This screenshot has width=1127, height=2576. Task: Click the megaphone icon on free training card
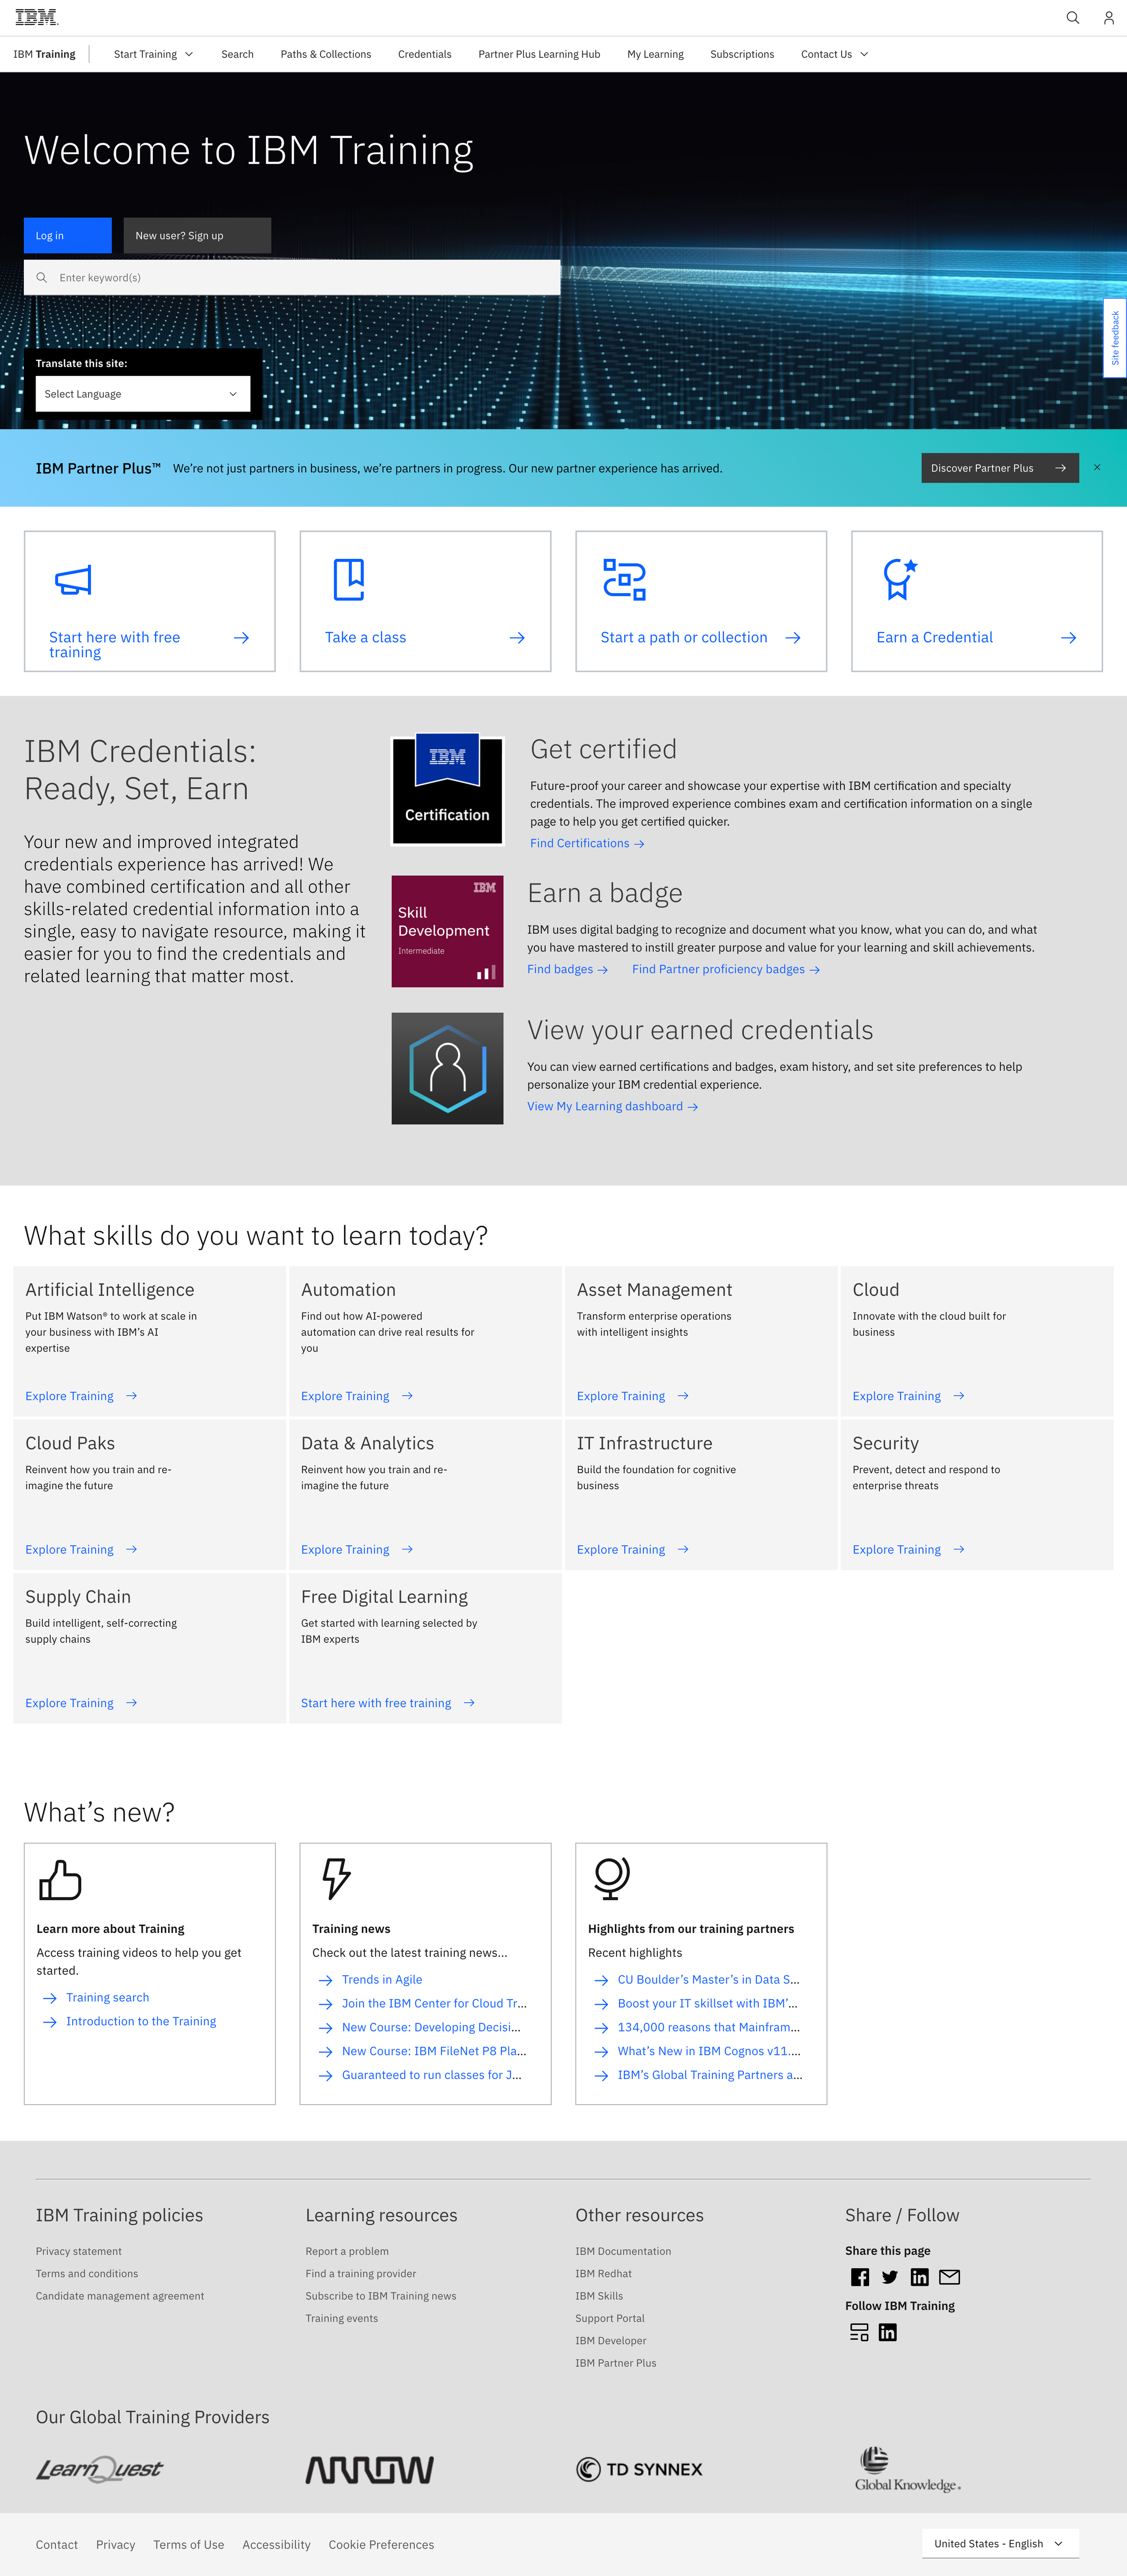coord(73,580)
